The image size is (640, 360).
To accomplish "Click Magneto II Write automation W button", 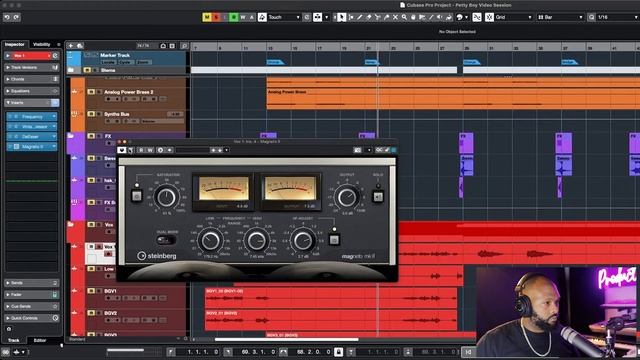I will pos(150,150).
